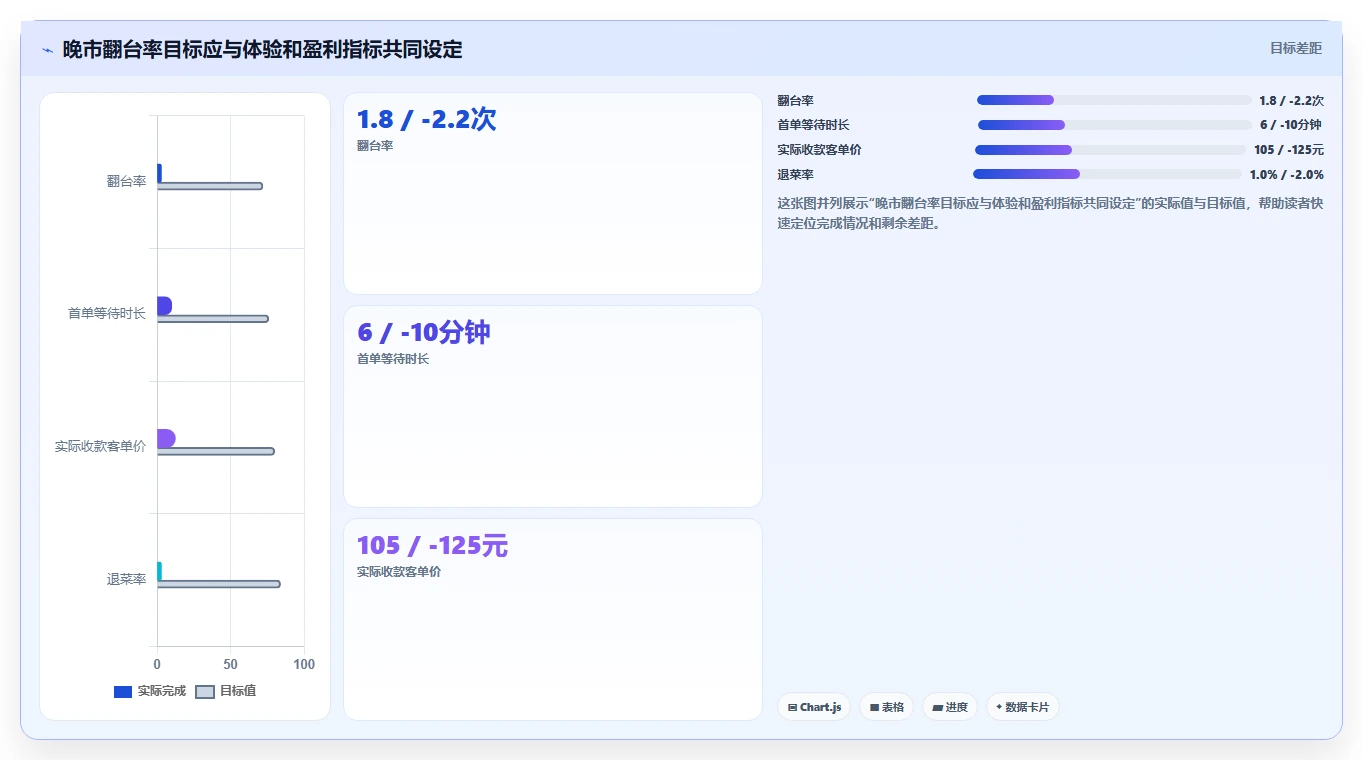Click the gray target bar for 实际收款客单价
1363x760 pixels.
pyautogui.click(x=216, y=451)
